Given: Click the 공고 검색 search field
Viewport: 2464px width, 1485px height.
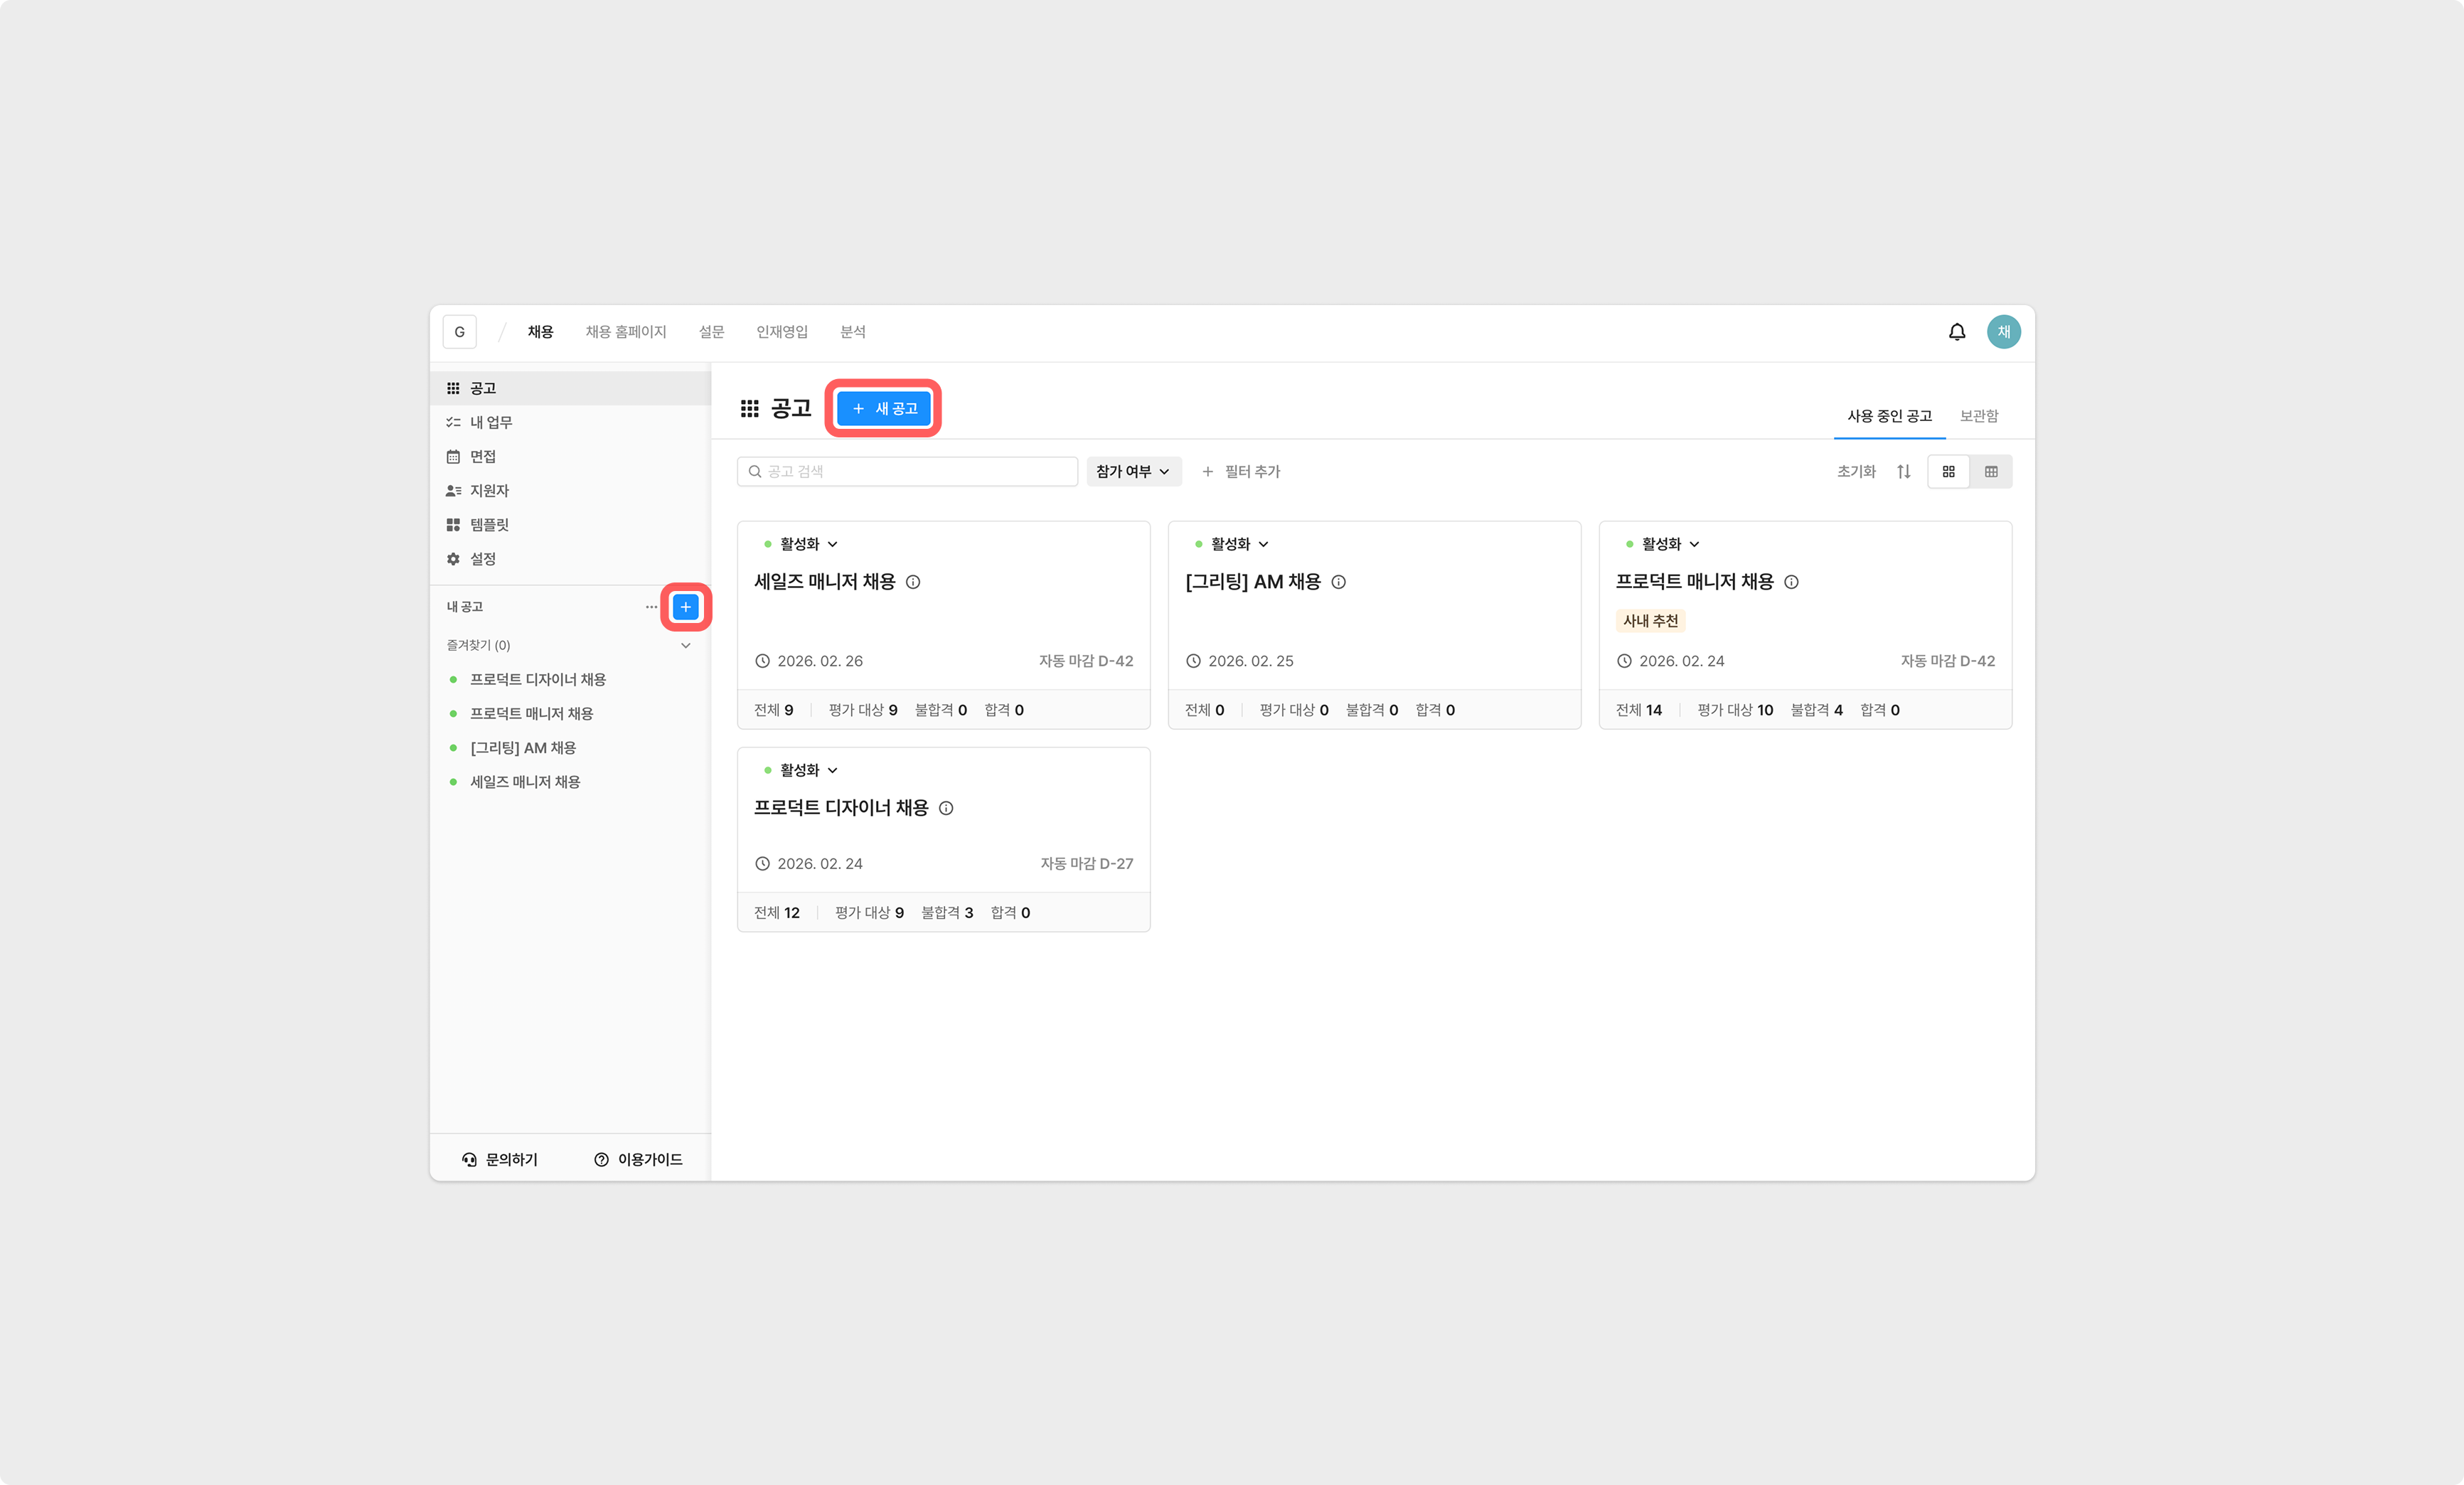Looking at the screenshot, I should click(x=907, y=472).
